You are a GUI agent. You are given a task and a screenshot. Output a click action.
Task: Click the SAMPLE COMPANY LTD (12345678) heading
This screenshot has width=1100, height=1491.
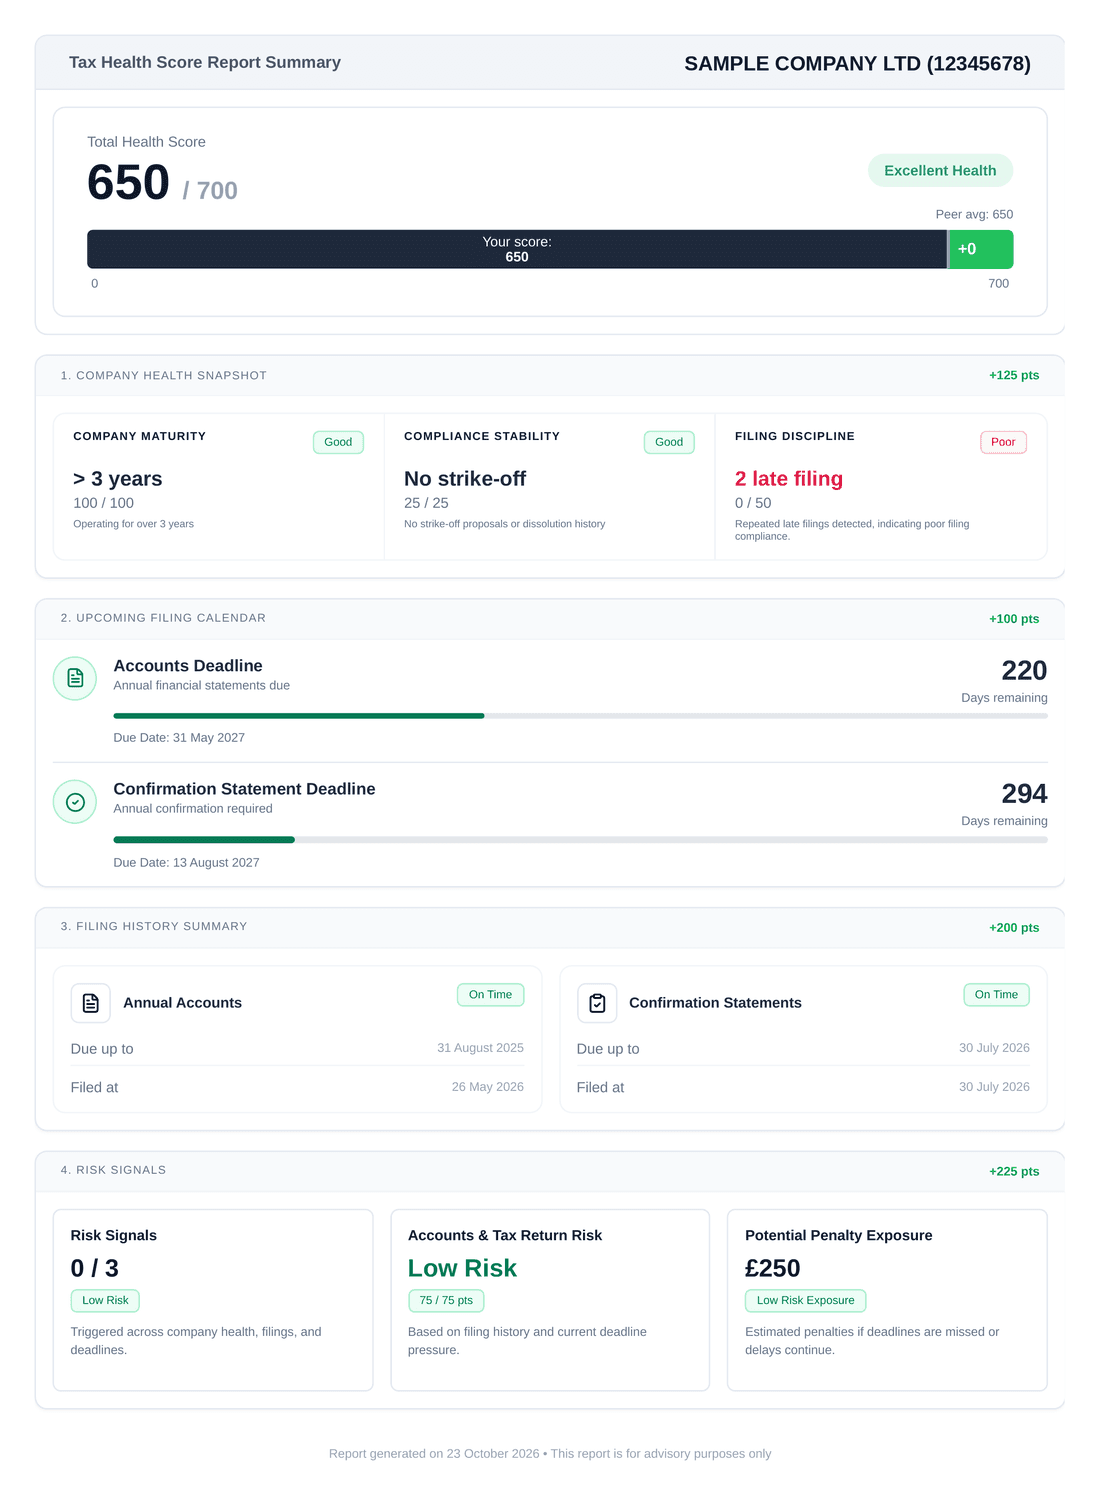(857, 63)
